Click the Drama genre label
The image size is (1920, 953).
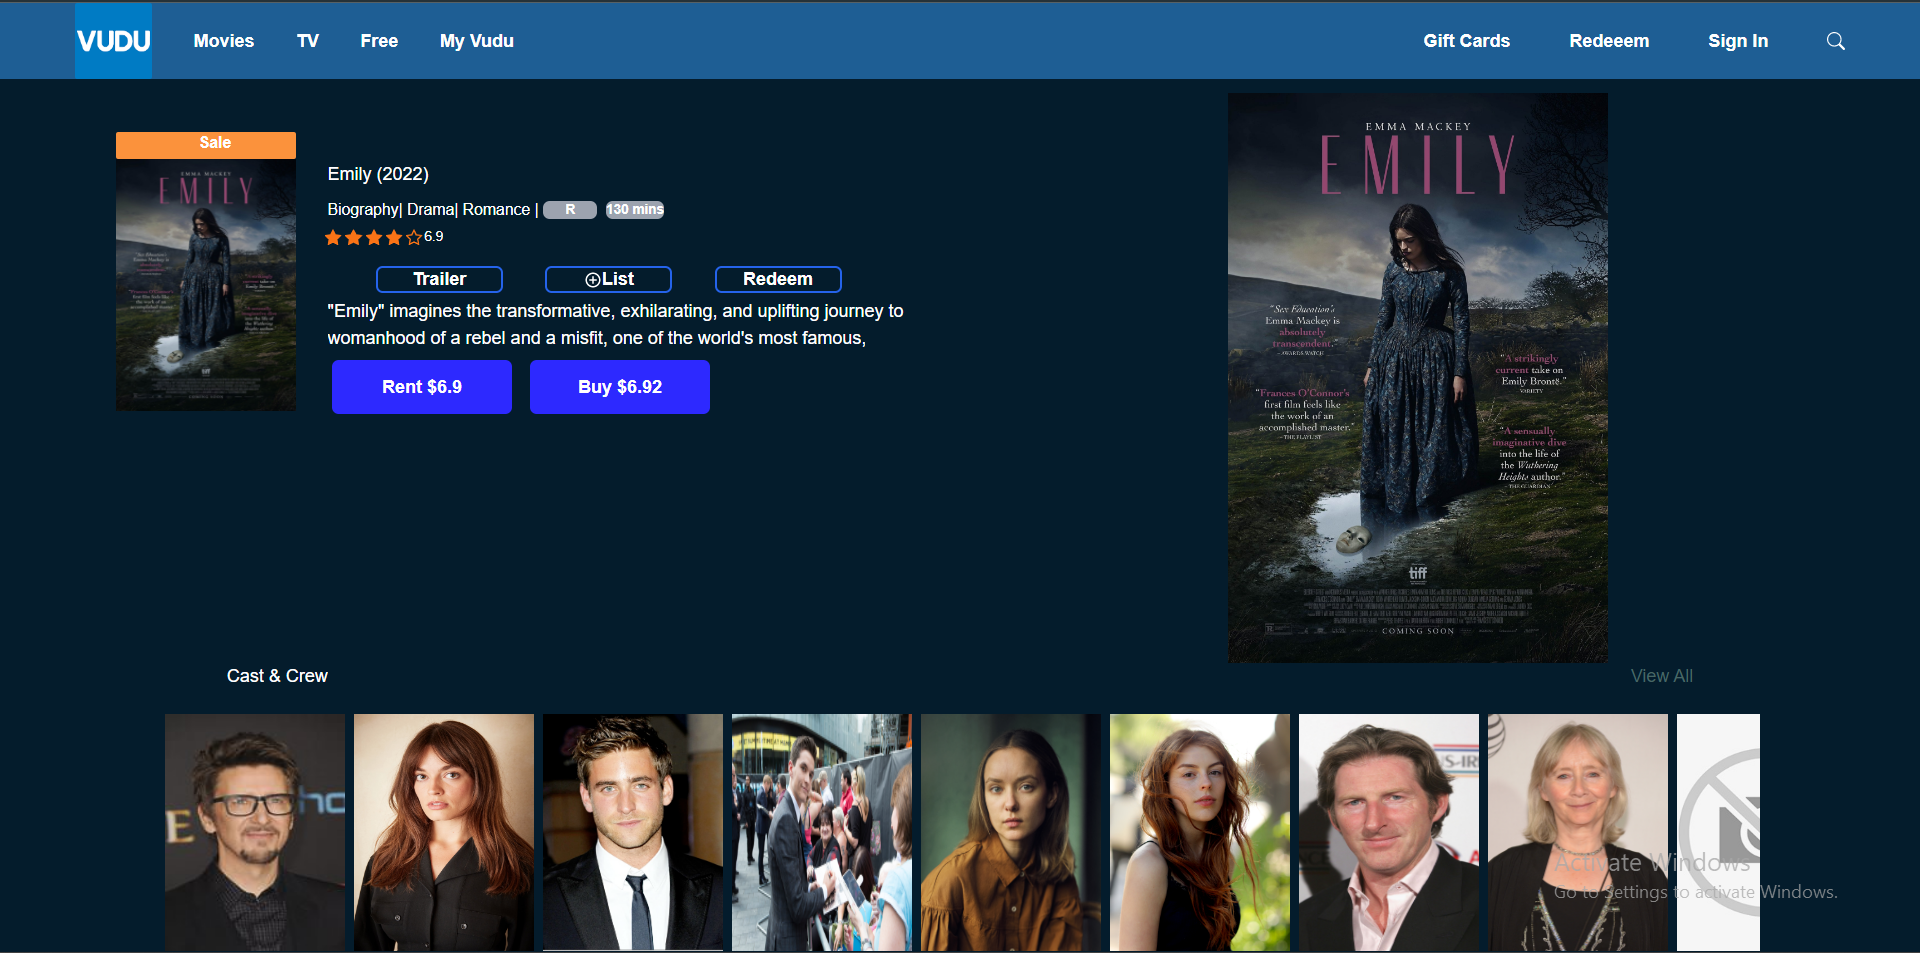(430, 210)
